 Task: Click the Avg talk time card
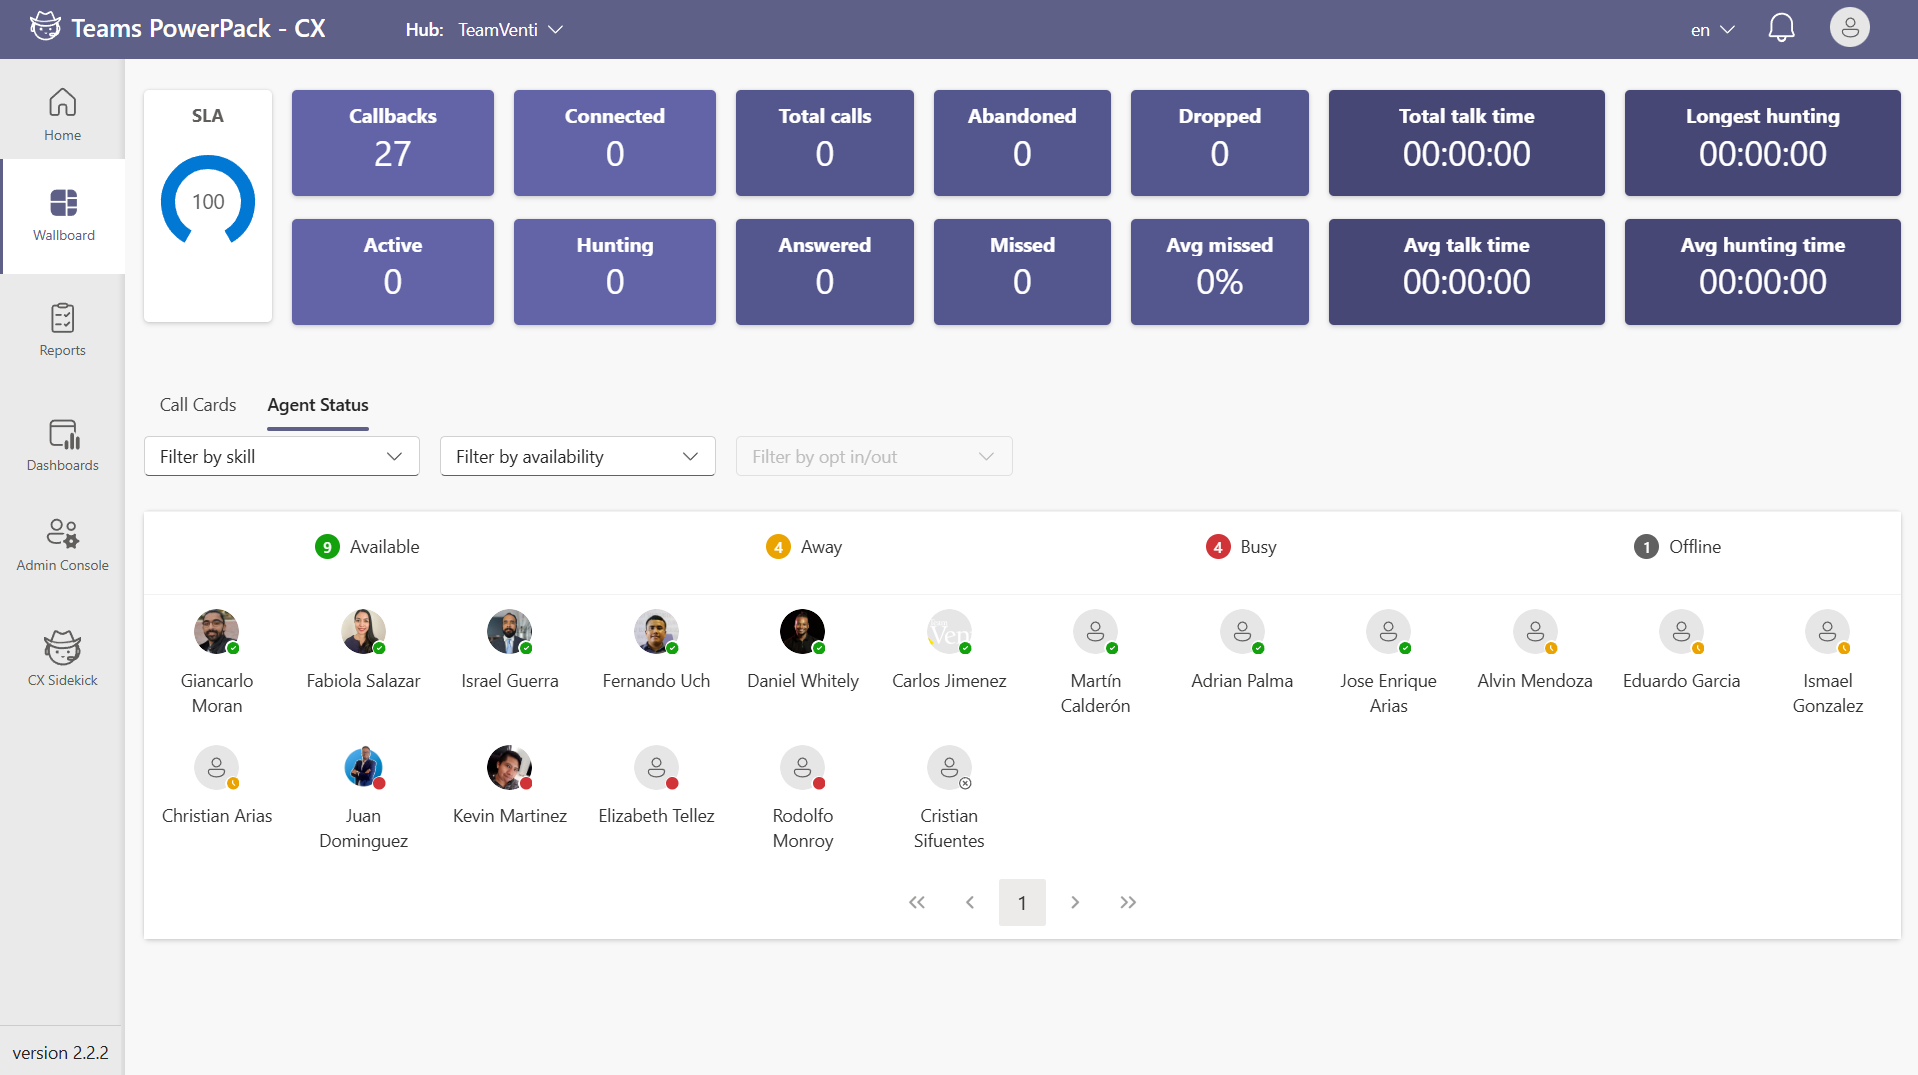pyautogui.click(x=1467, y=272)
